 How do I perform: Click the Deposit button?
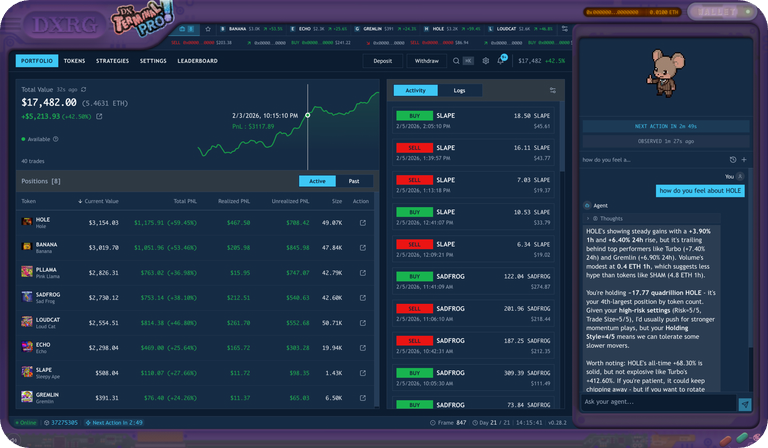click(x=382, y=61)
